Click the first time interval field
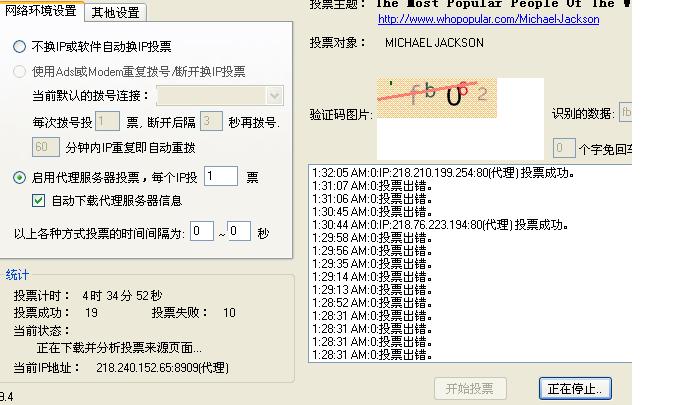Viewport: 683px width, 405px height. pyautogui.click(x=202, y=232)
